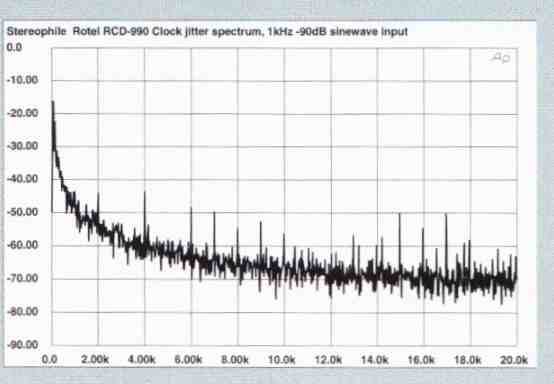Viewport: 554px width, 384px height.
Task: Click the 2.00k x-axis label
Action: point(95,360)
